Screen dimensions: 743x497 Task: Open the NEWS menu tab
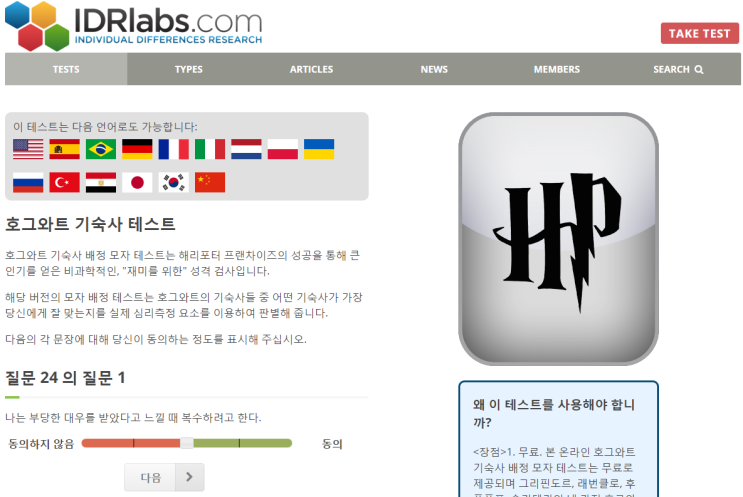[x=434, y=69]
